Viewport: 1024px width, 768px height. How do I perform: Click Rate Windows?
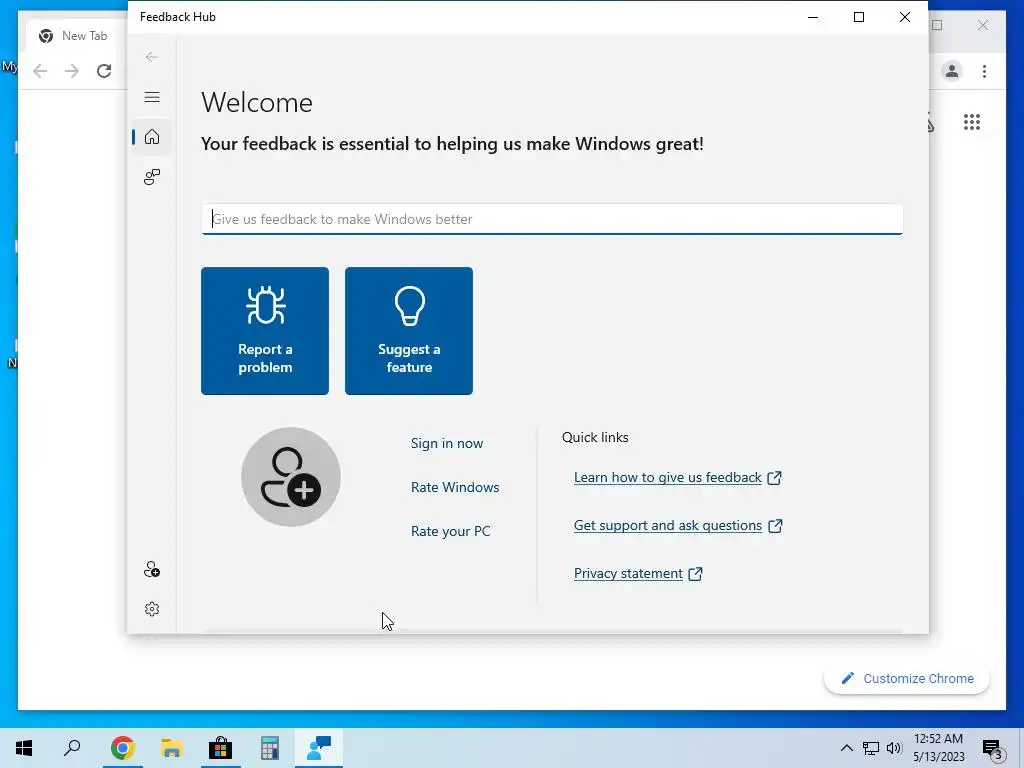(x=455, y=487)
